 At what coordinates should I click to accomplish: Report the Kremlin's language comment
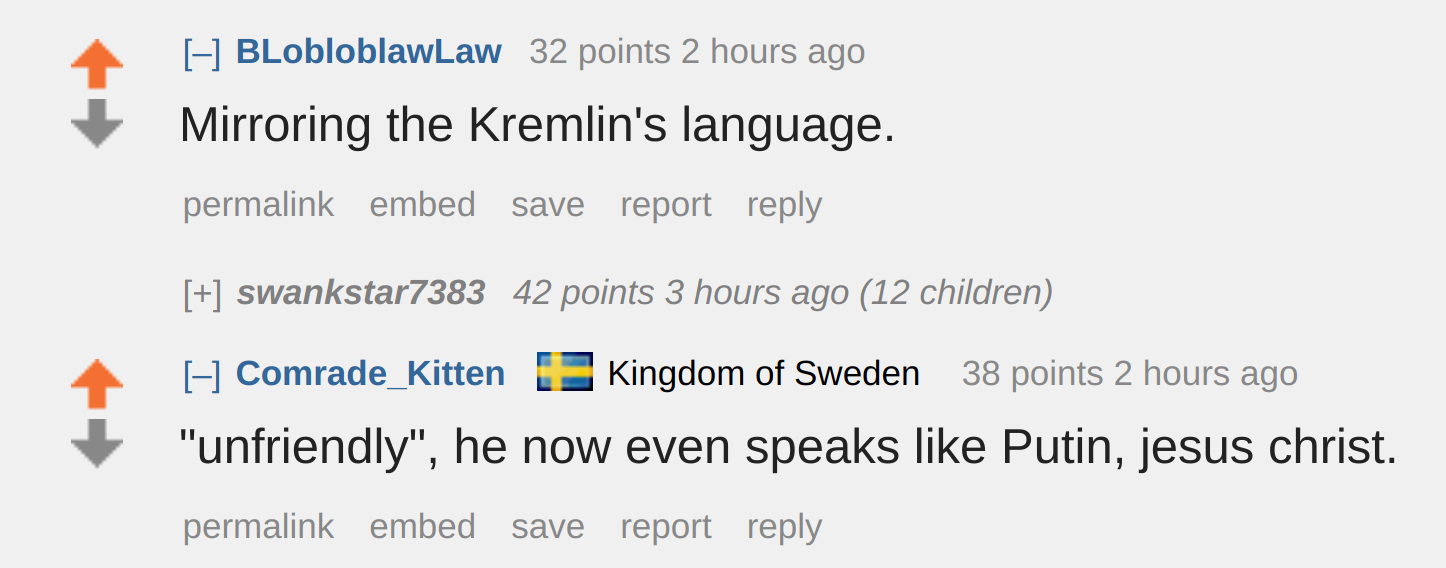[666, 205]
